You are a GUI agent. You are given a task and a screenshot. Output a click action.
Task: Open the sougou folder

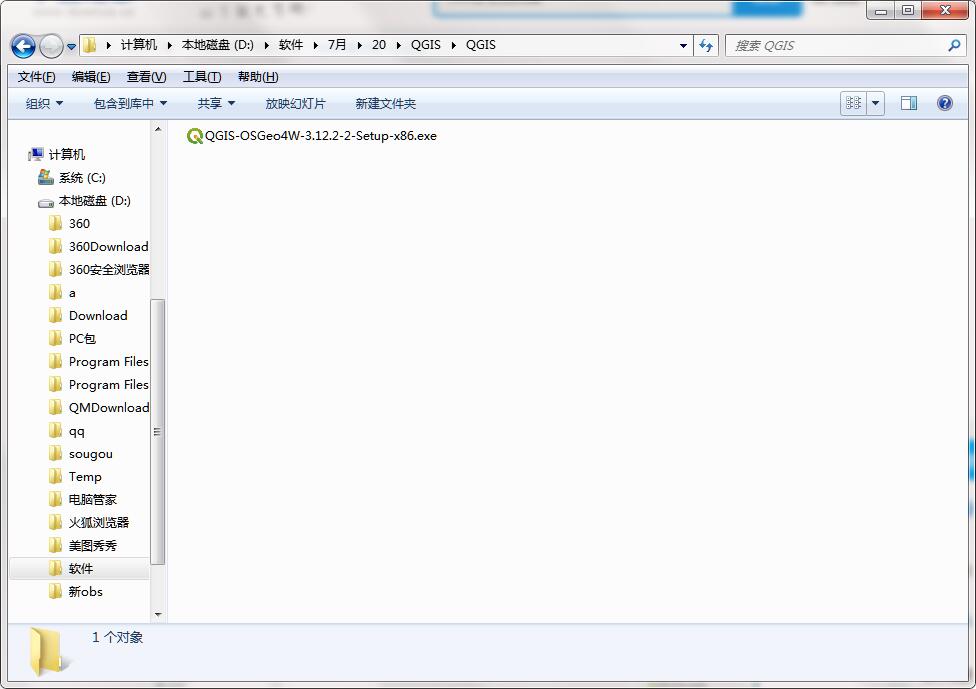(91, 454)
